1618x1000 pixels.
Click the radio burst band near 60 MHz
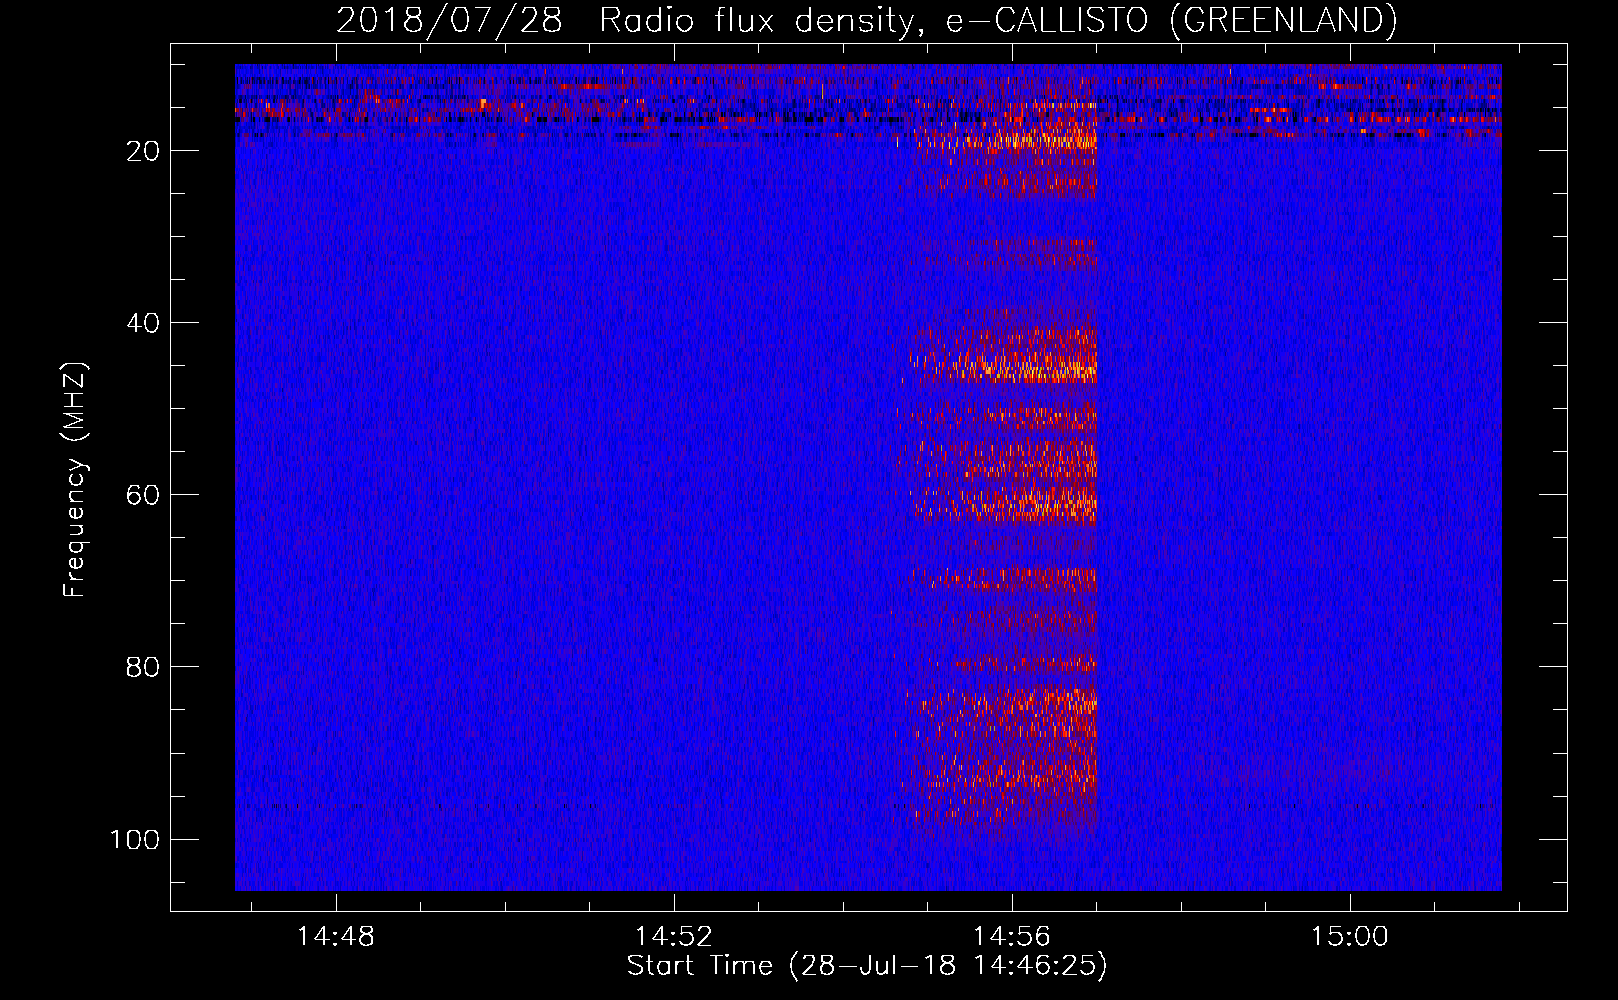1005,504
